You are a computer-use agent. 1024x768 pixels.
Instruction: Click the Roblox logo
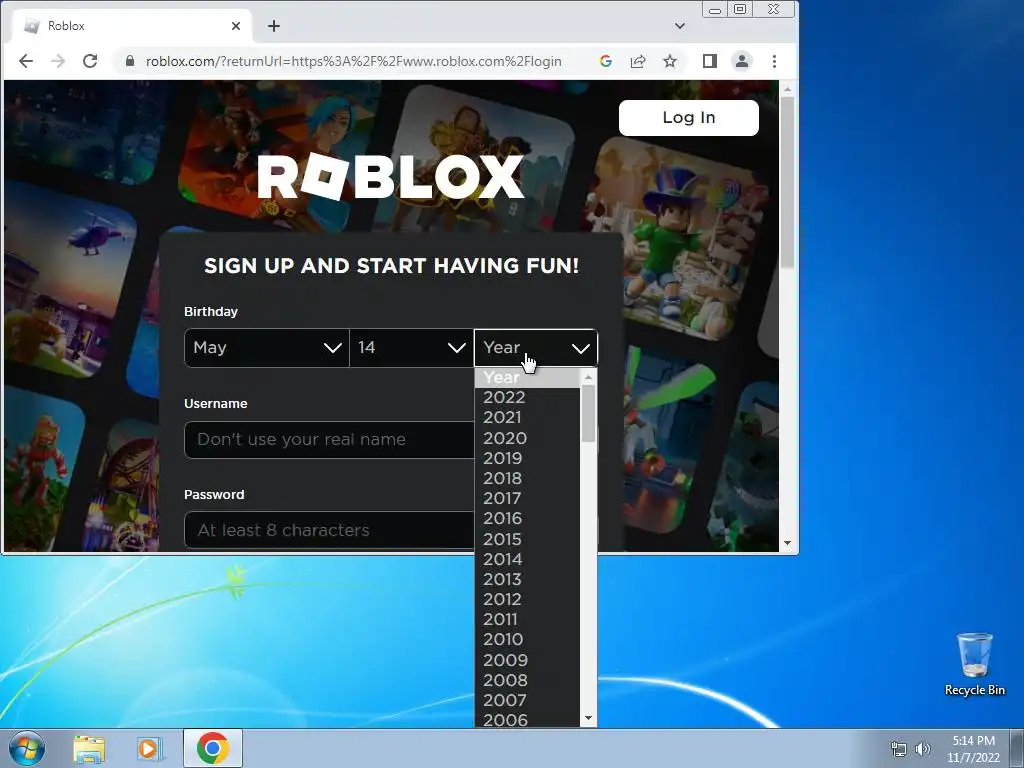[391, 176]
